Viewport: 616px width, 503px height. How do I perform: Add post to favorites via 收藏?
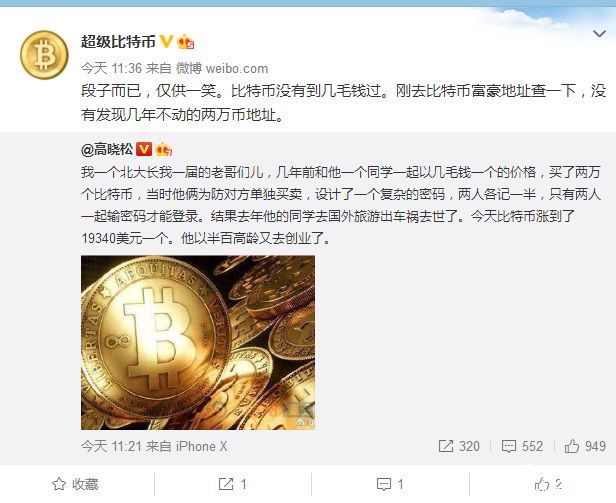pyautogui.click(x=75, y=484)
